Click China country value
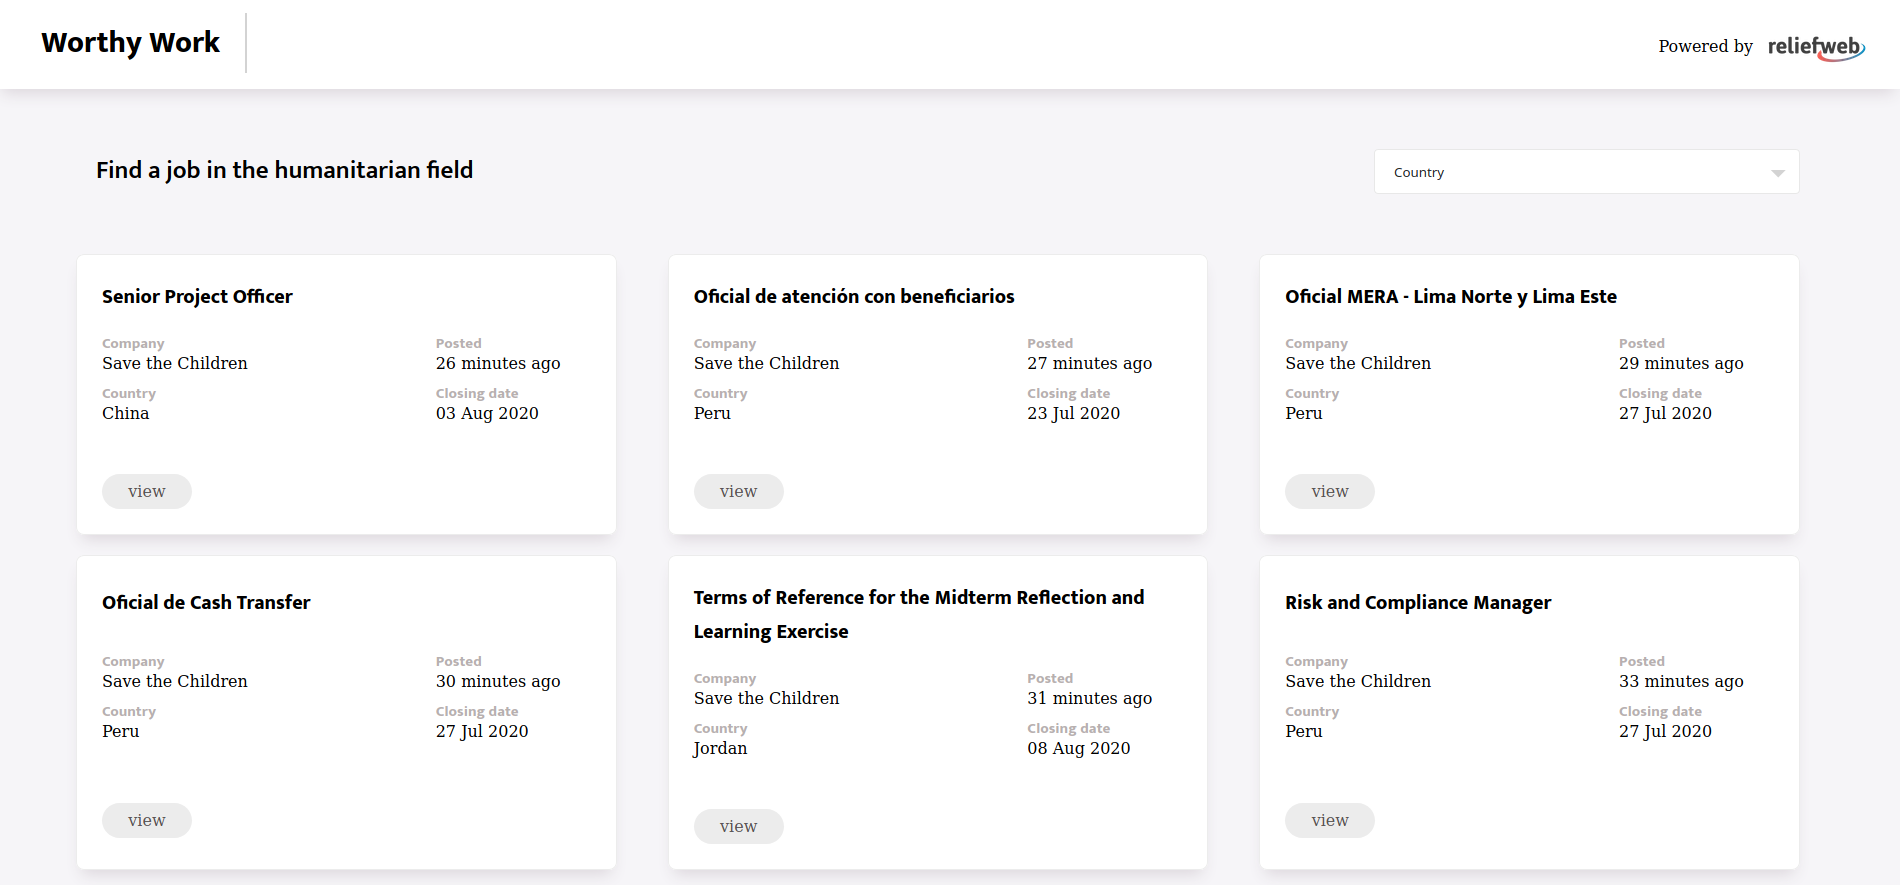Viewport: 1900px width, 885px height. tap(126, 413)
